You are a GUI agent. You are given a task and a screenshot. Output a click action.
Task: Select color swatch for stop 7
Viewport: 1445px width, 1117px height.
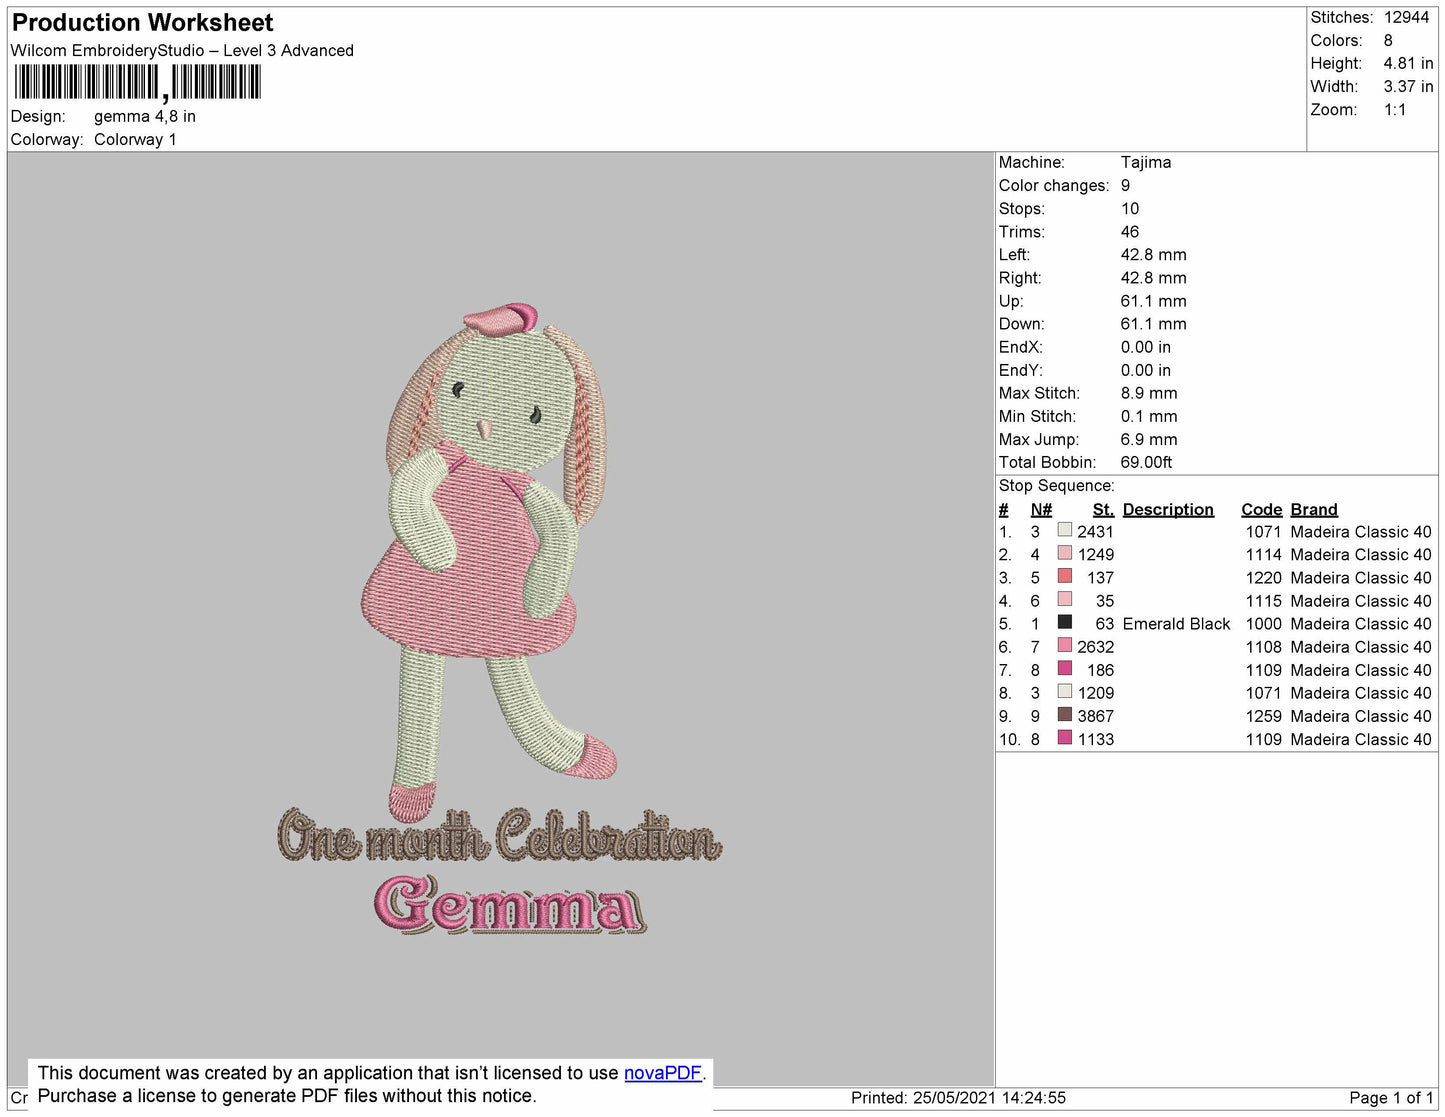coord(1065,668)
